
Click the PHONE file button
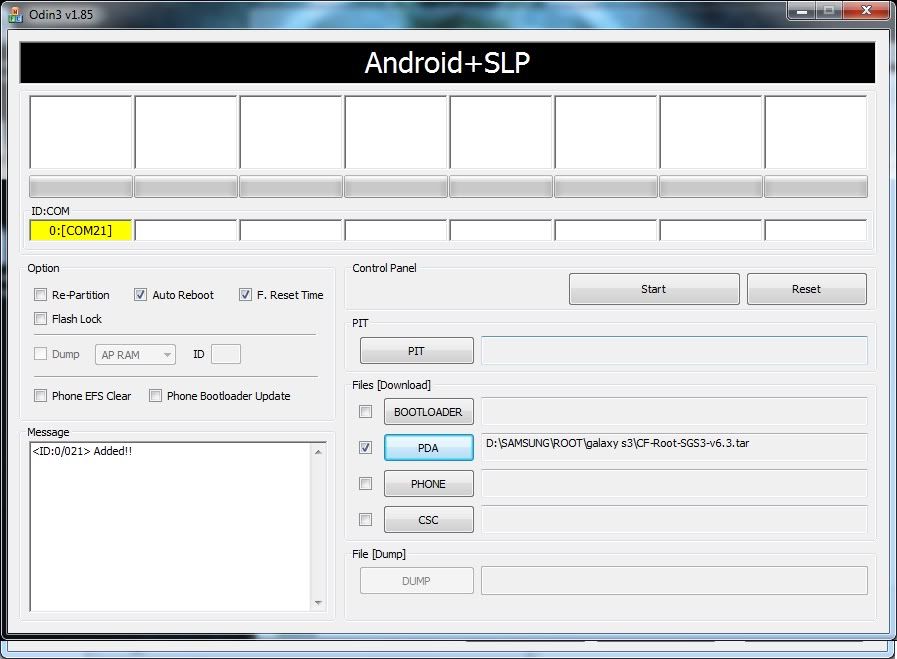coord(429,484)
